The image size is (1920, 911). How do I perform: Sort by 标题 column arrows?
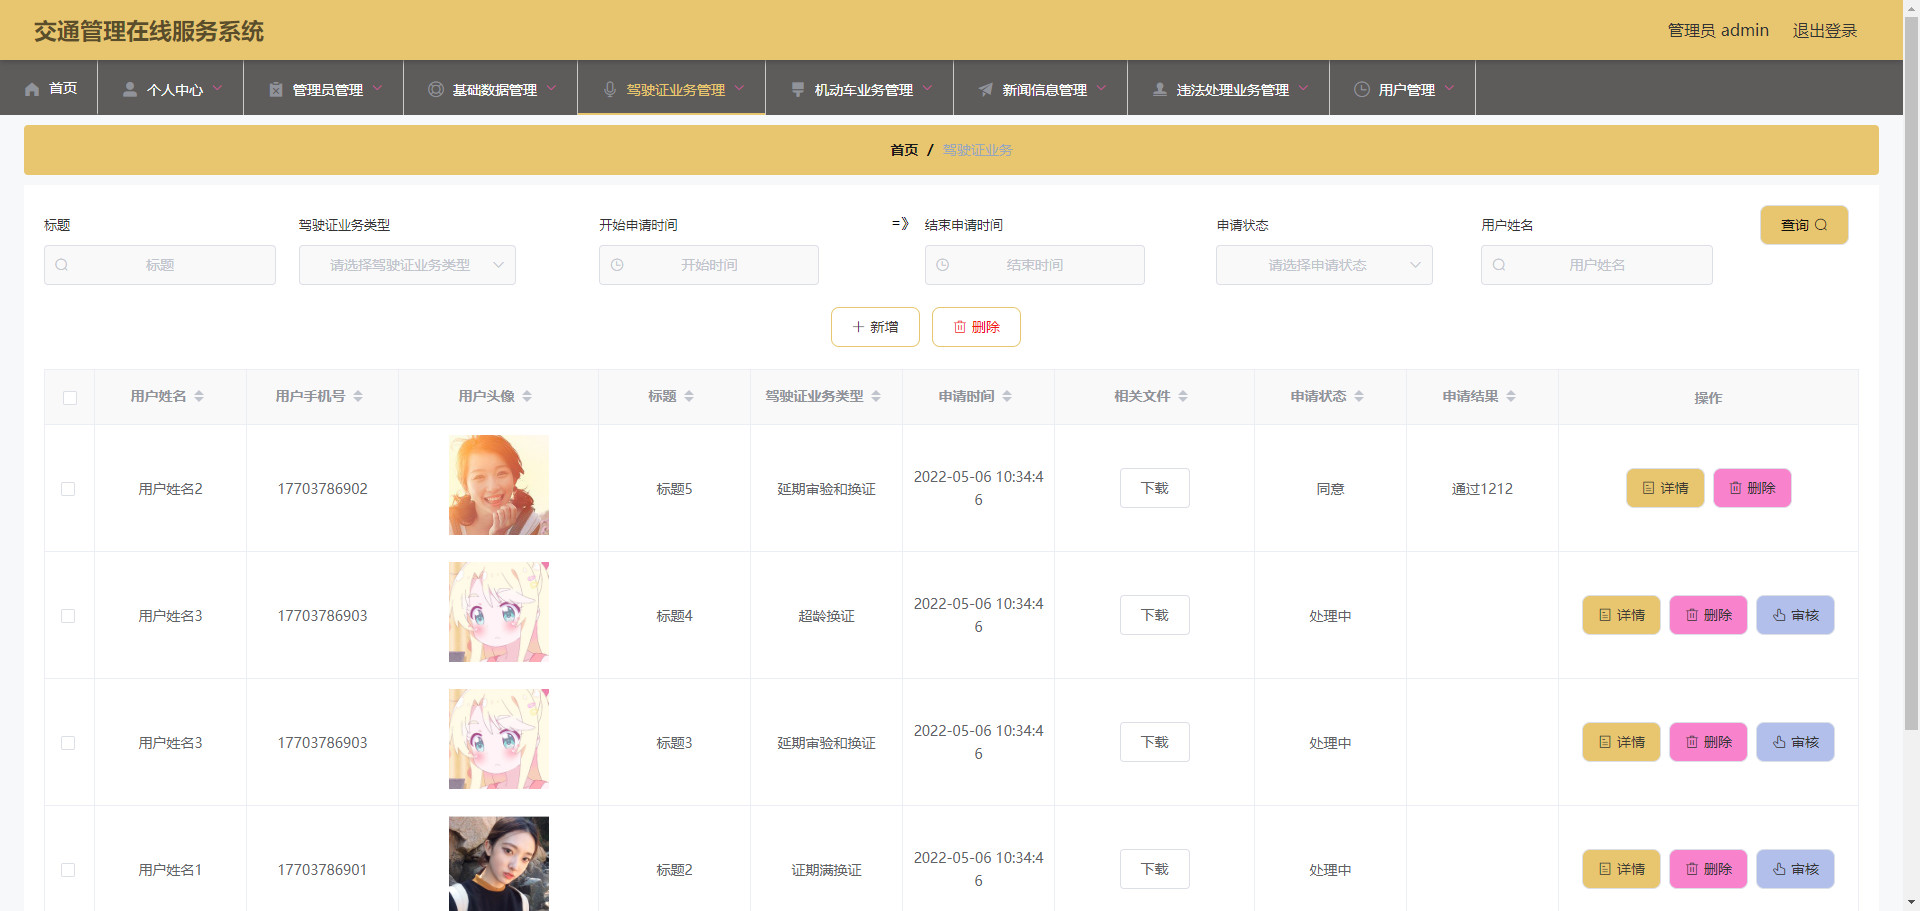click(689, 396)
